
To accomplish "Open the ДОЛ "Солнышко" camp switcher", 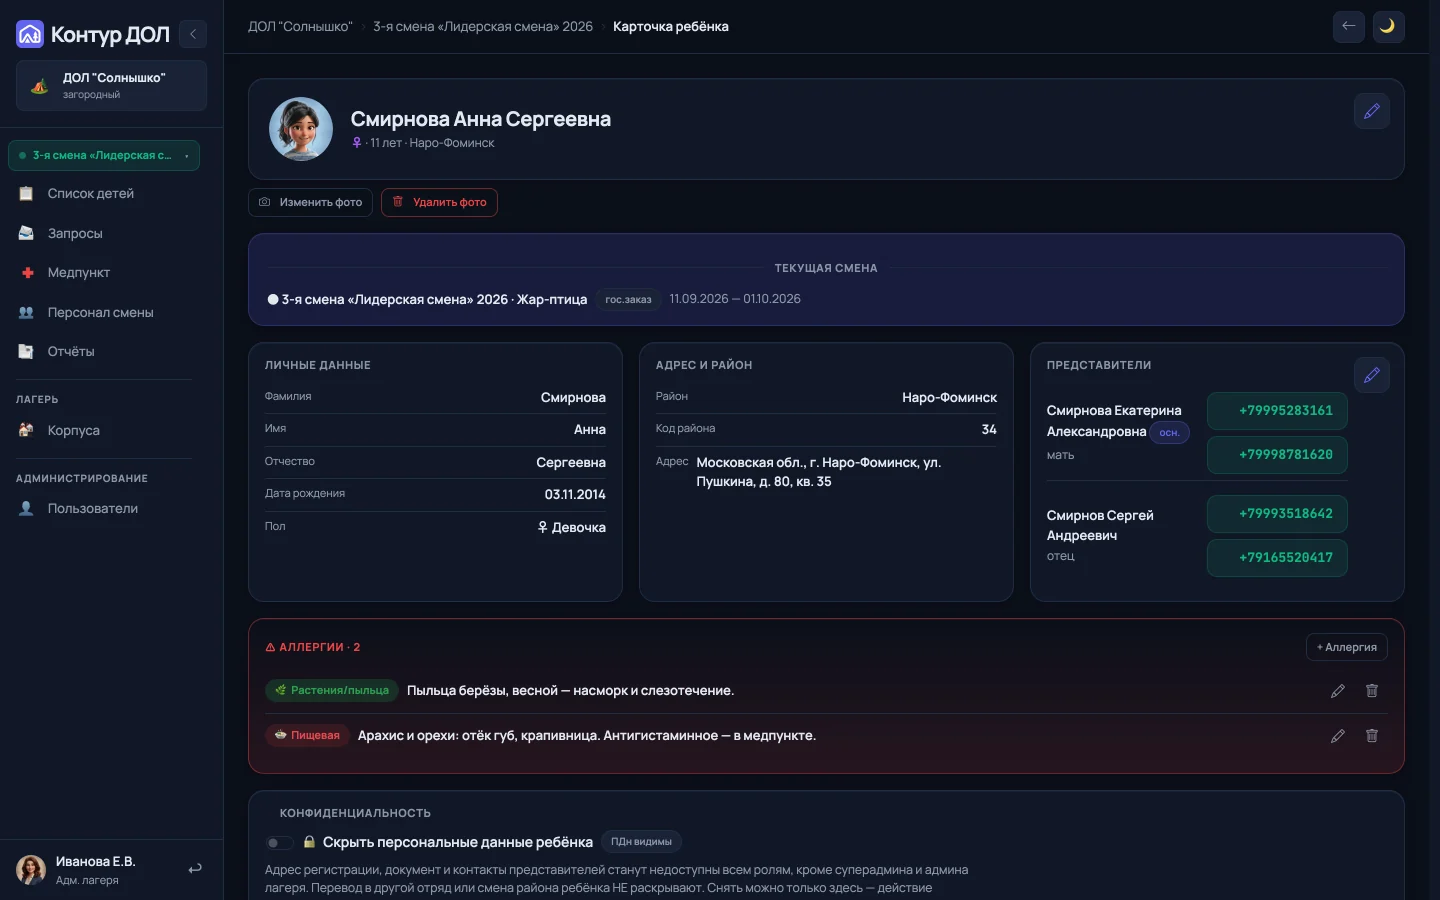I will [111, 85].
